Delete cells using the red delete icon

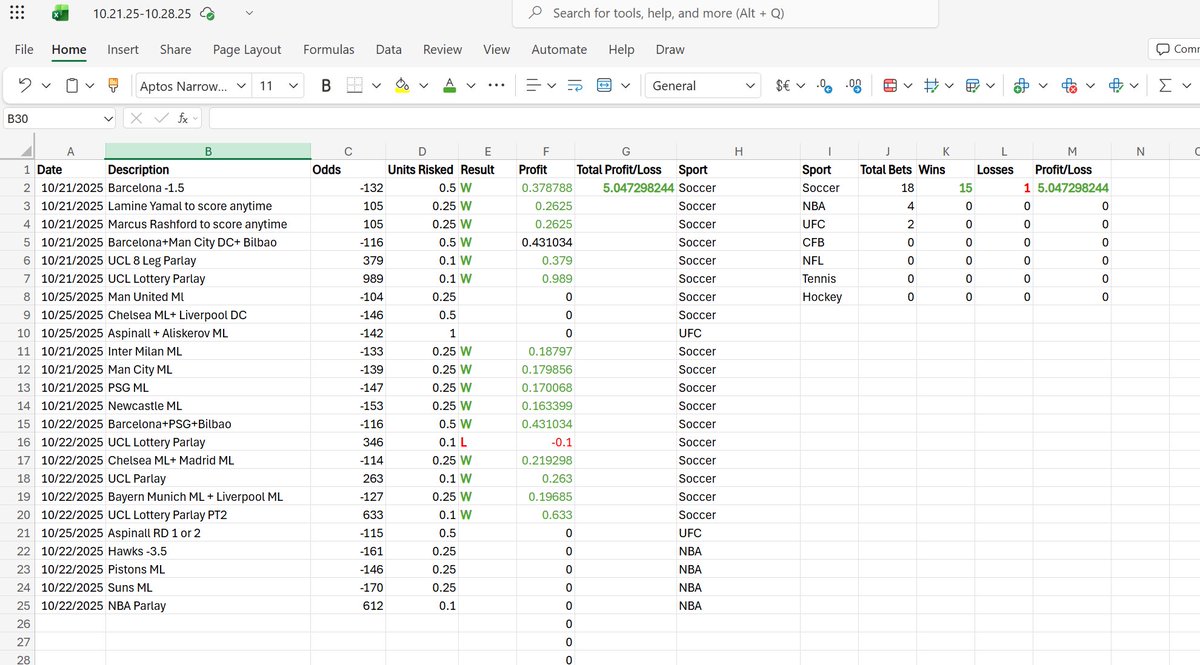1068,85
